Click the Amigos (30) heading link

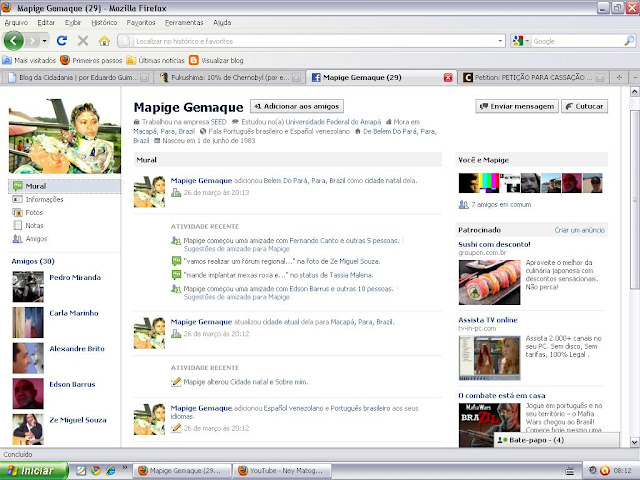point(33,261)
